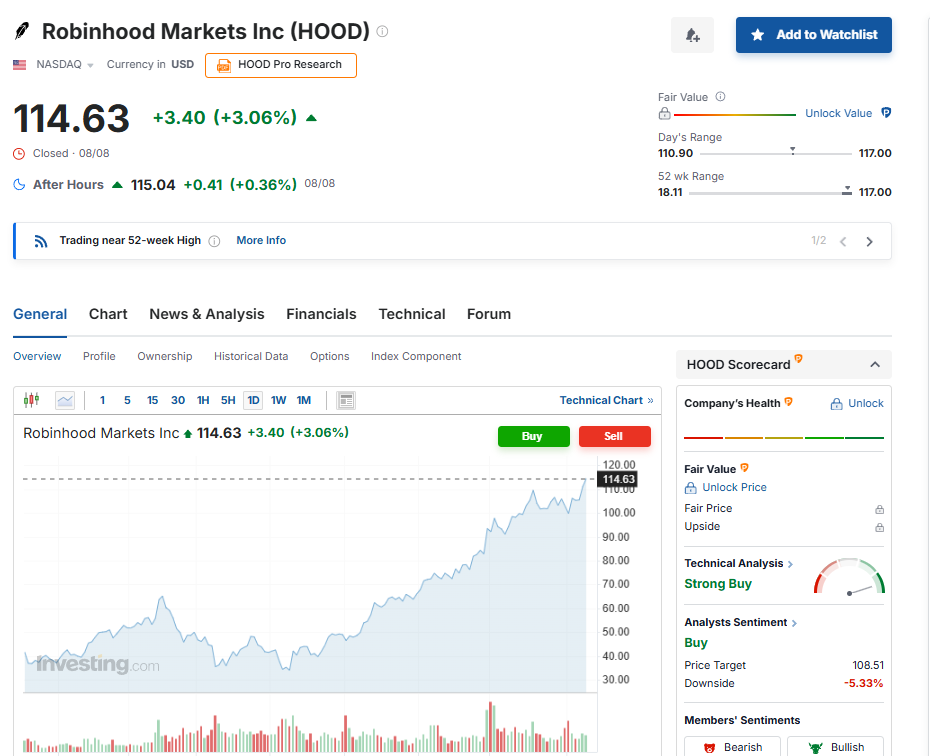
Task: Click the Robinhood feather logo
Action: click(x=22, y=30)
